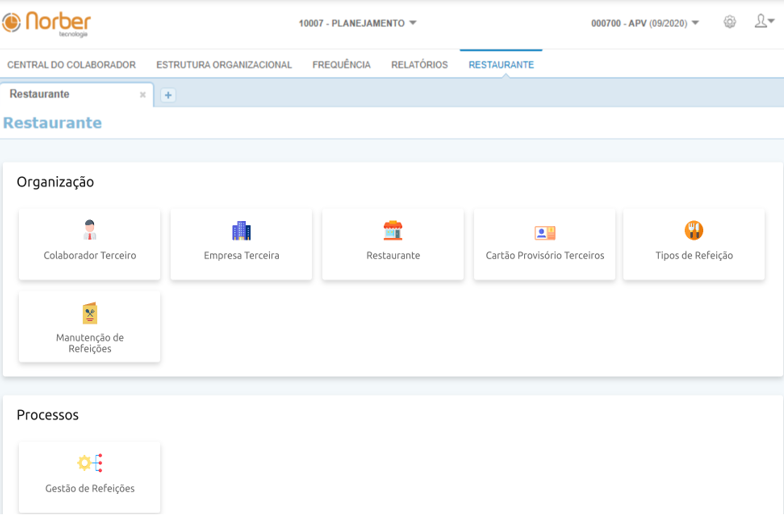
Task: Click the Empresa Terceira building icon
Action: coord(241,231)
